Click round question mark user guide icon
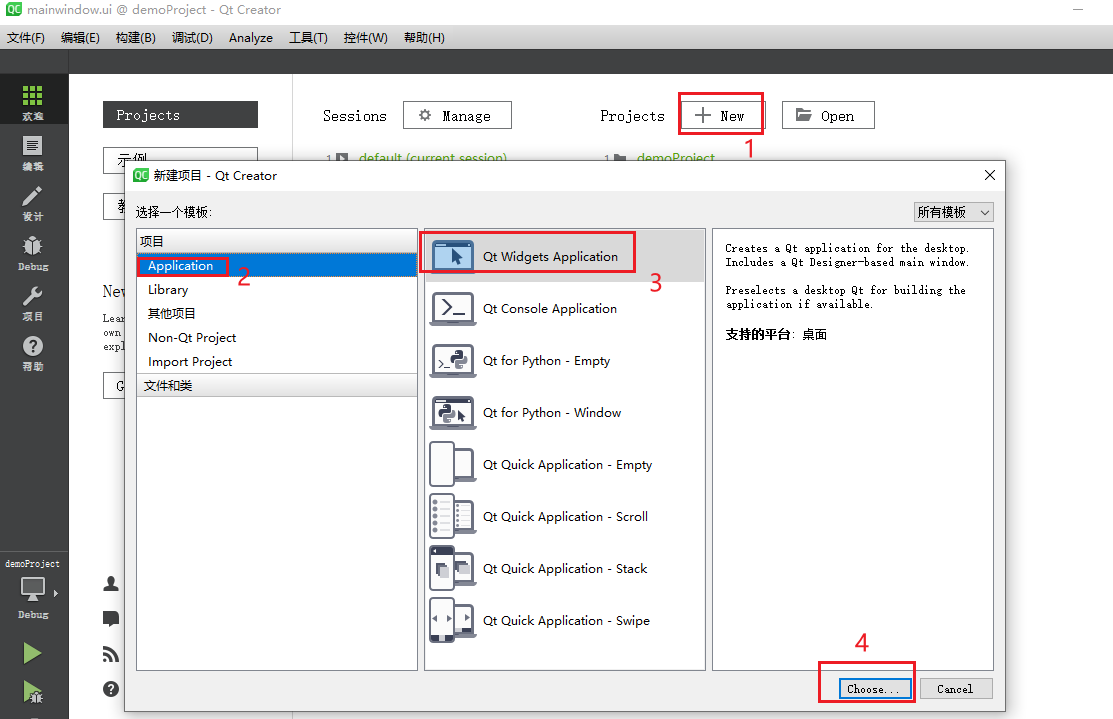This screenshot has width=1113, height=719. (111, 688)
